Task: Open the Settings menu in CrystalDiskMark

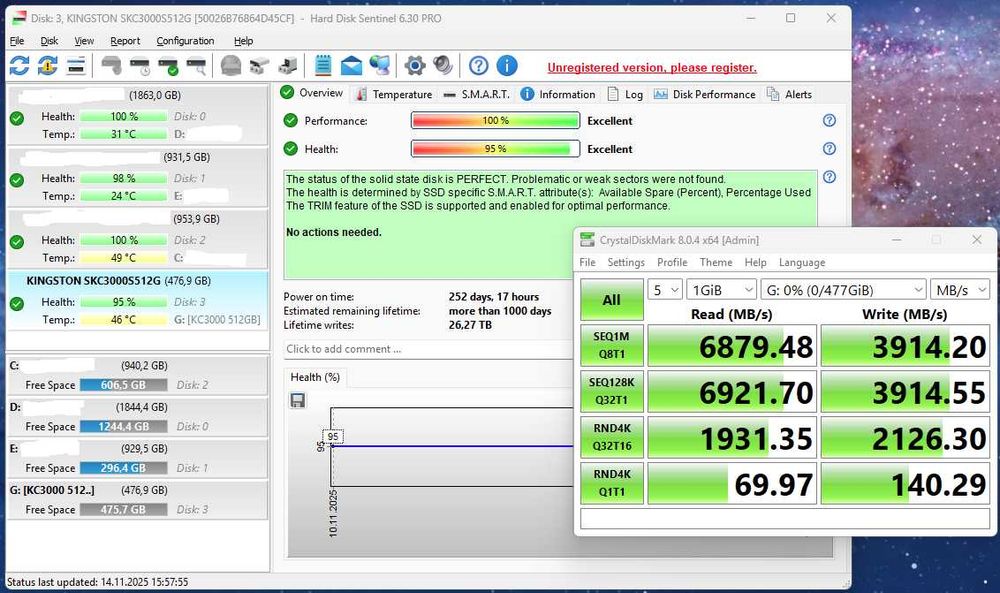Action: pos(626,262)
